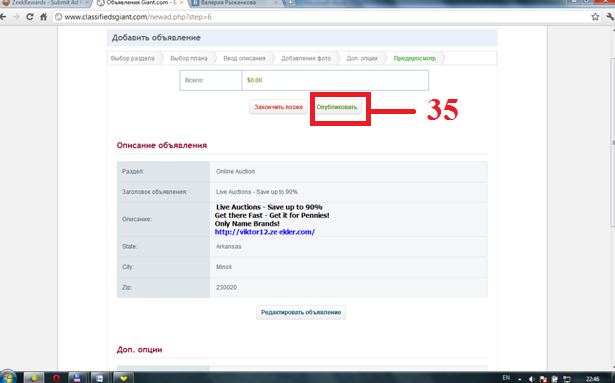Viewport: 615px width, 383px height.
Task: Click the Minsk city value
Action: click(x=224, y=267)
